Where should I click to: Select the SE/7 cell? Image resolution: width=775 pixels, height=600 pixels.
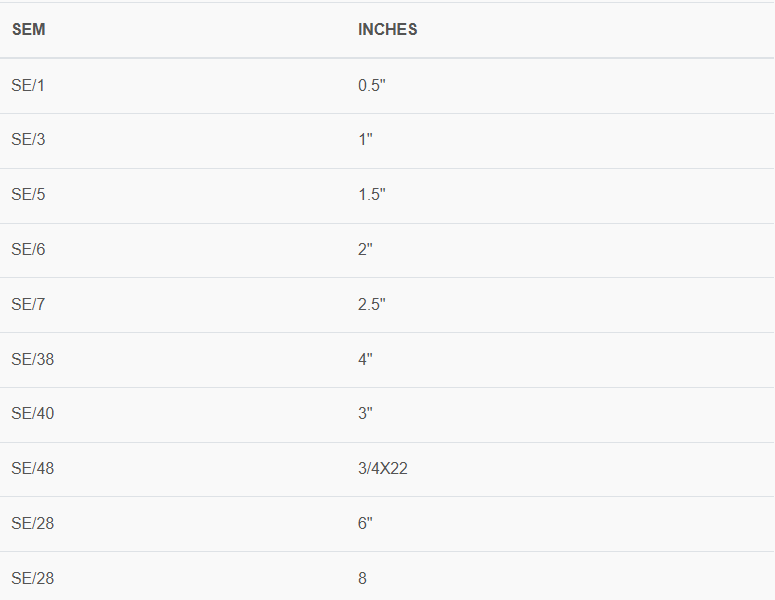click(28, 304)
